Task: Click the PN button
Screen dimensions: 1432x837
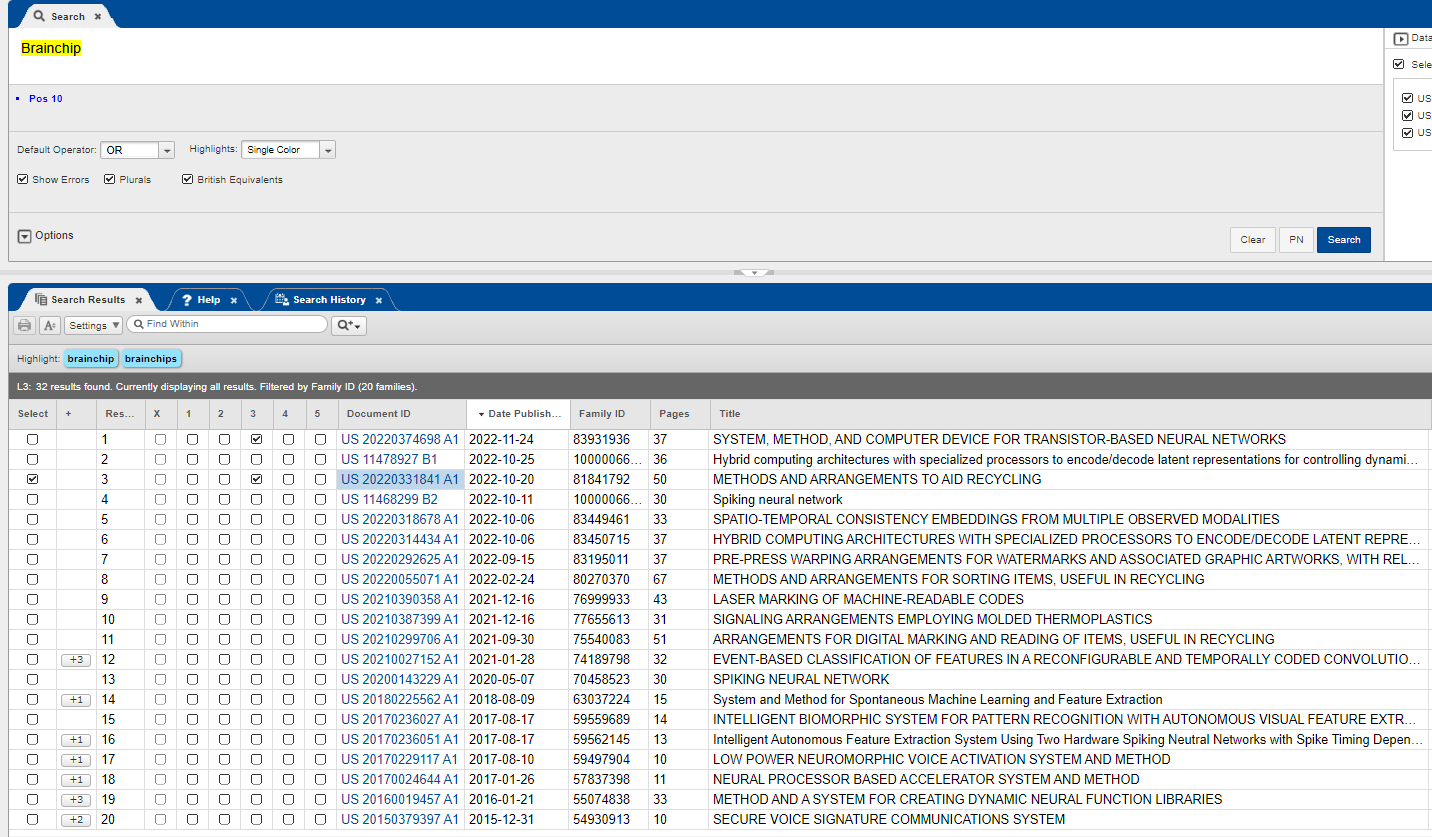Action: click(1296, 240)
